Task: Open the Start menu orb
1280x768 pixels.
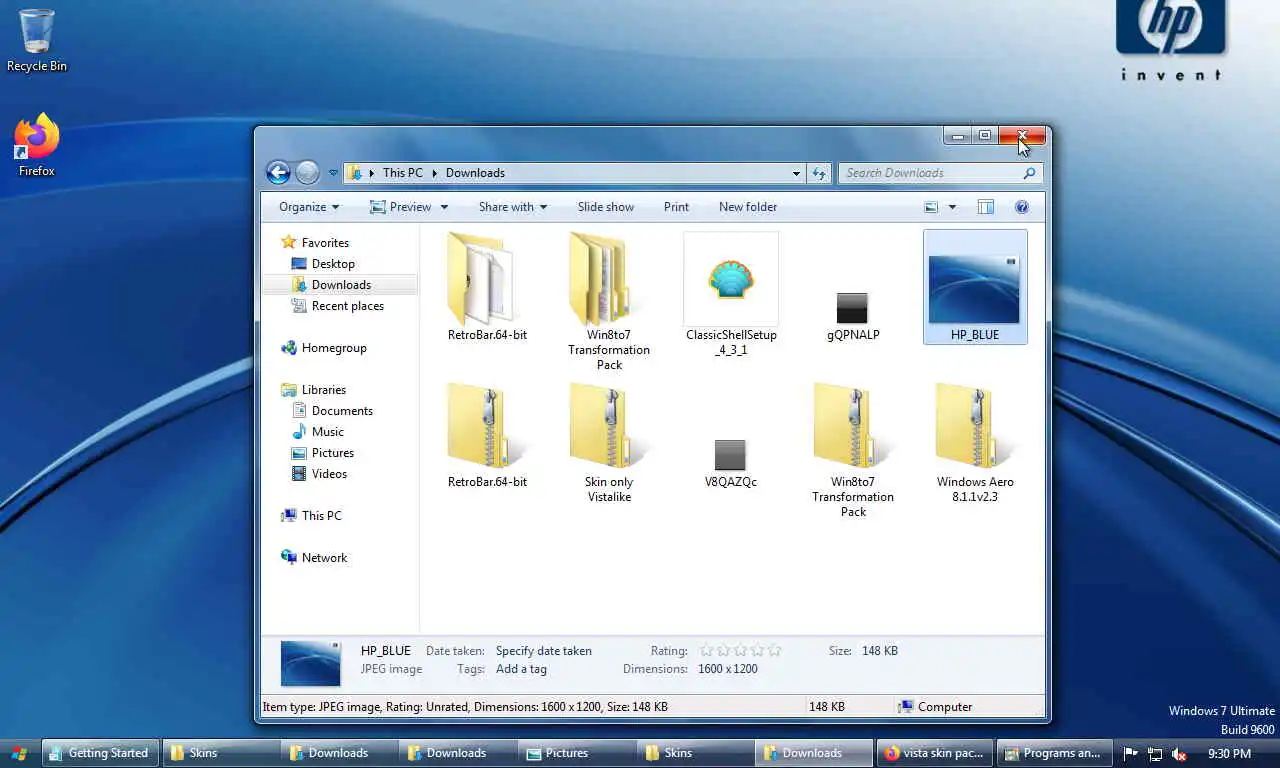Action: (19, 753)
